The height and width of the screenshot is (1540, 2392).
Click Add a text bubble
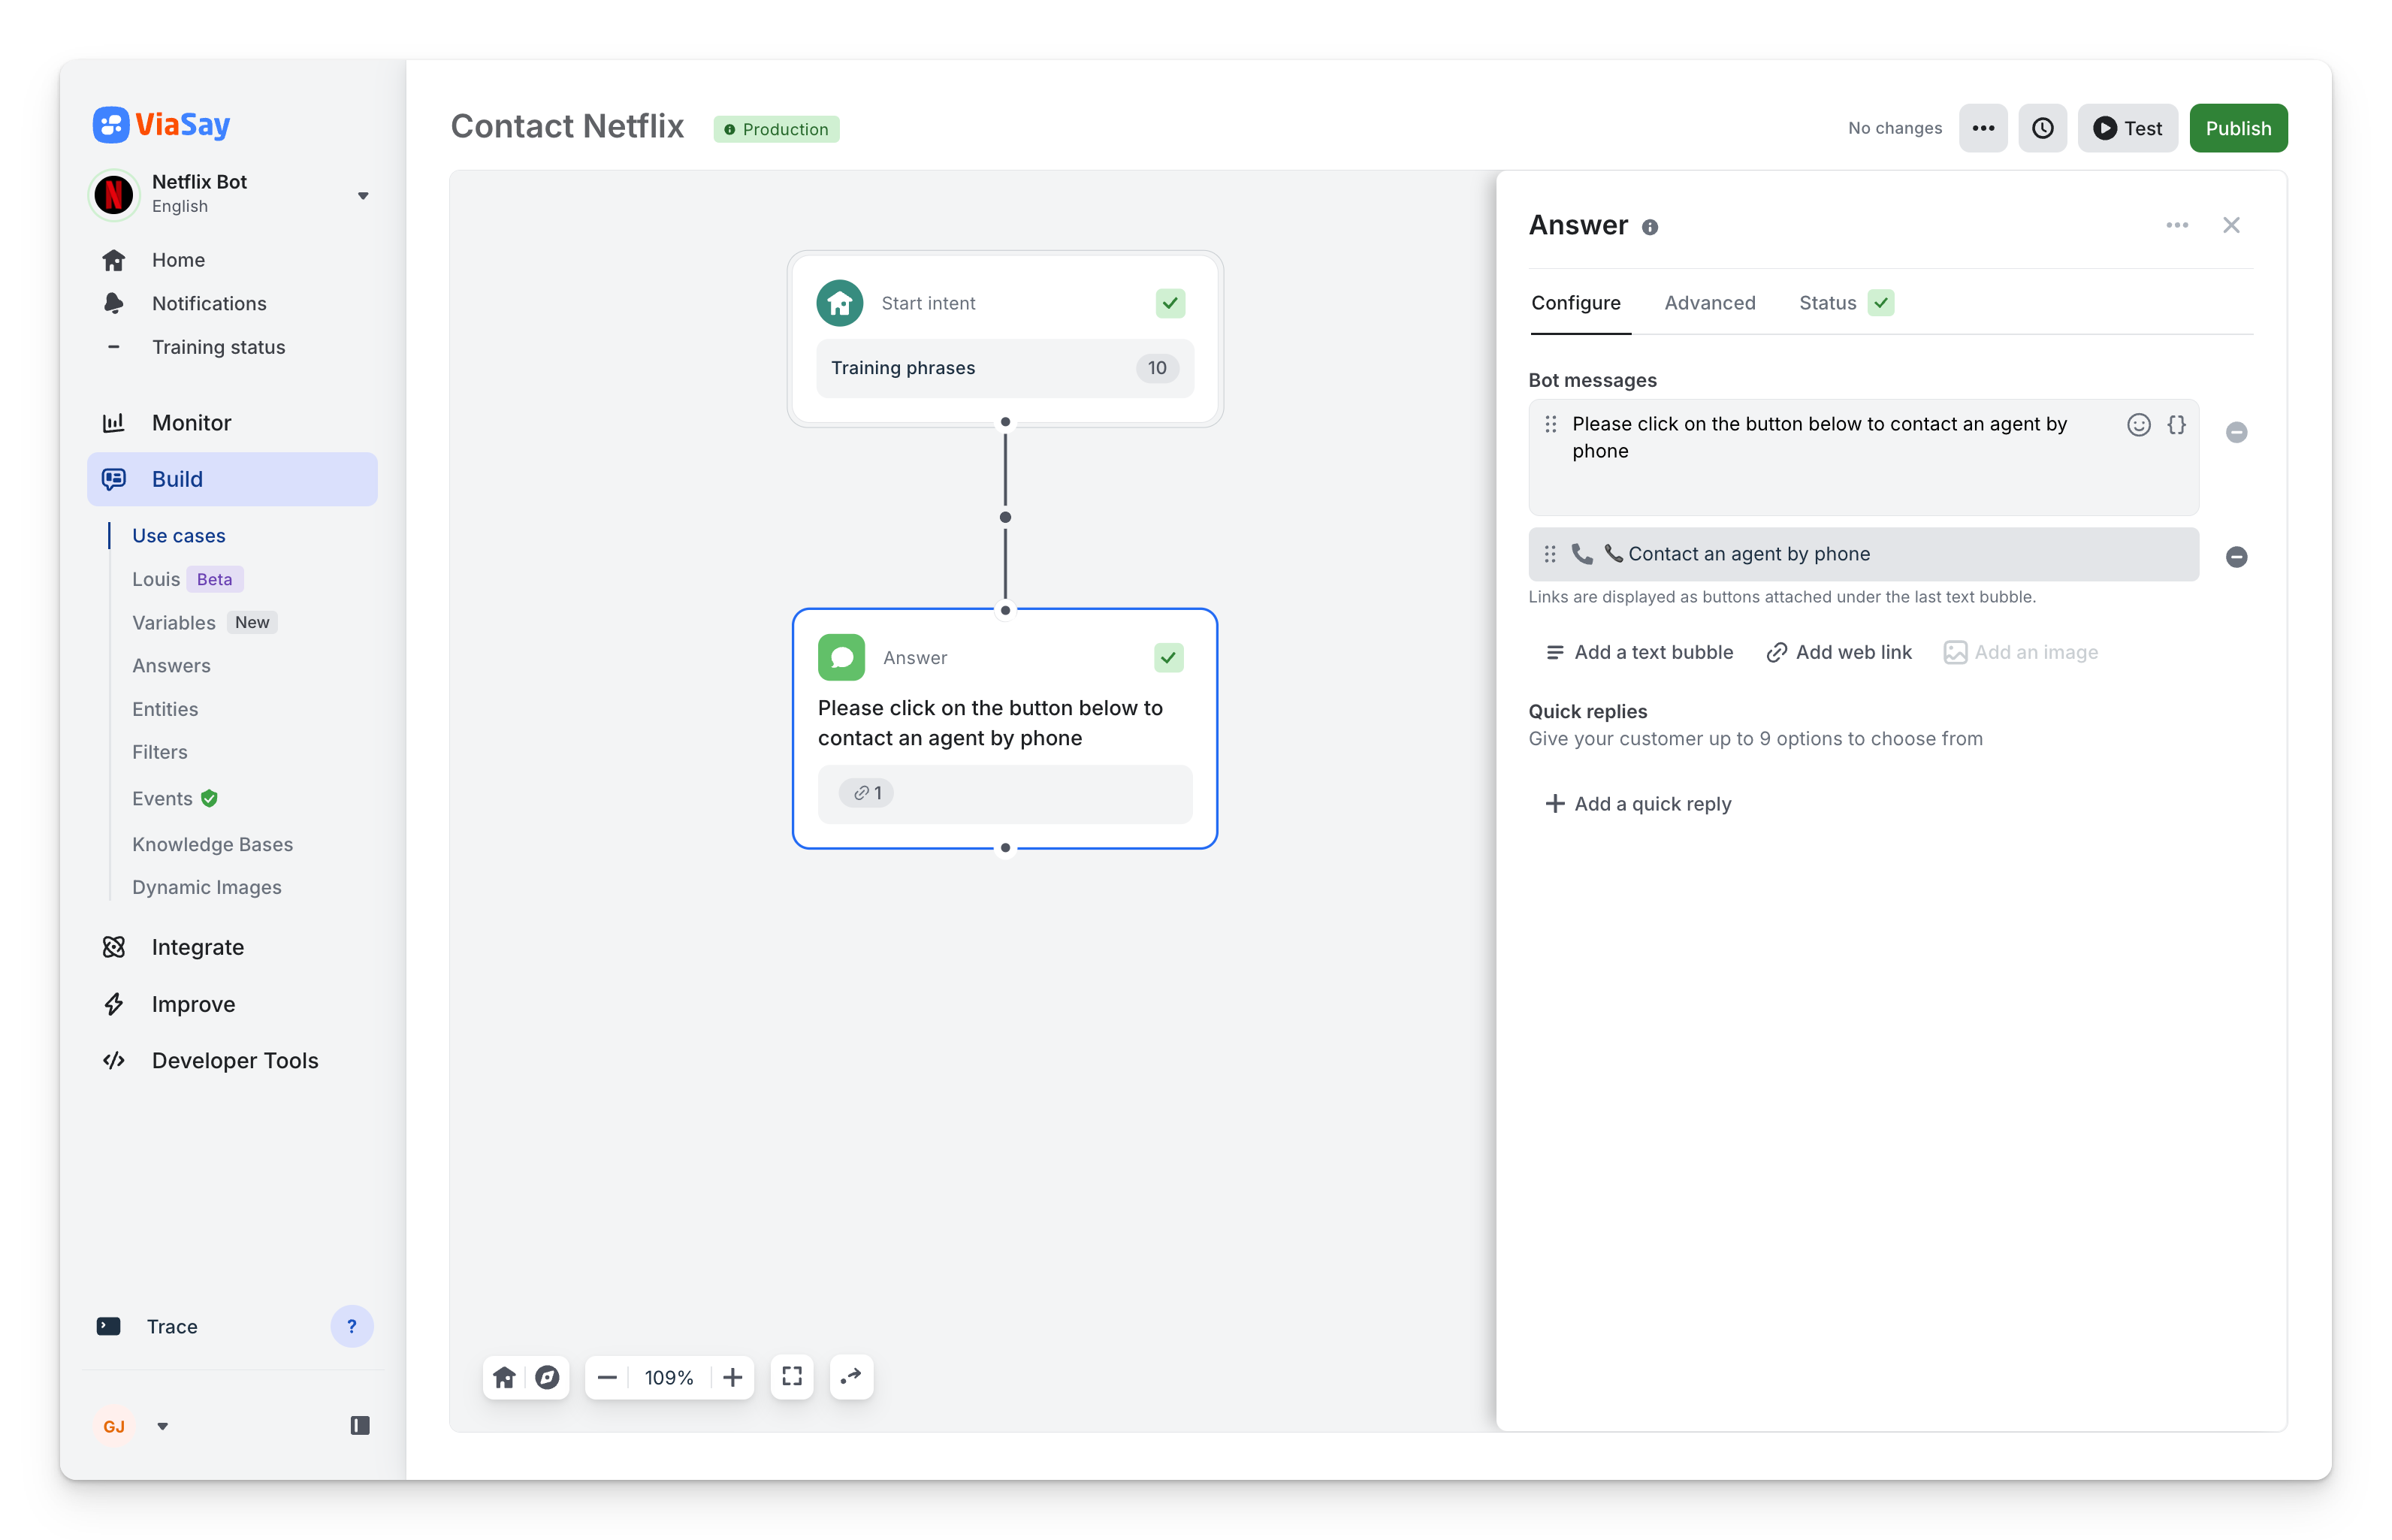click(x=1639, y=652)
